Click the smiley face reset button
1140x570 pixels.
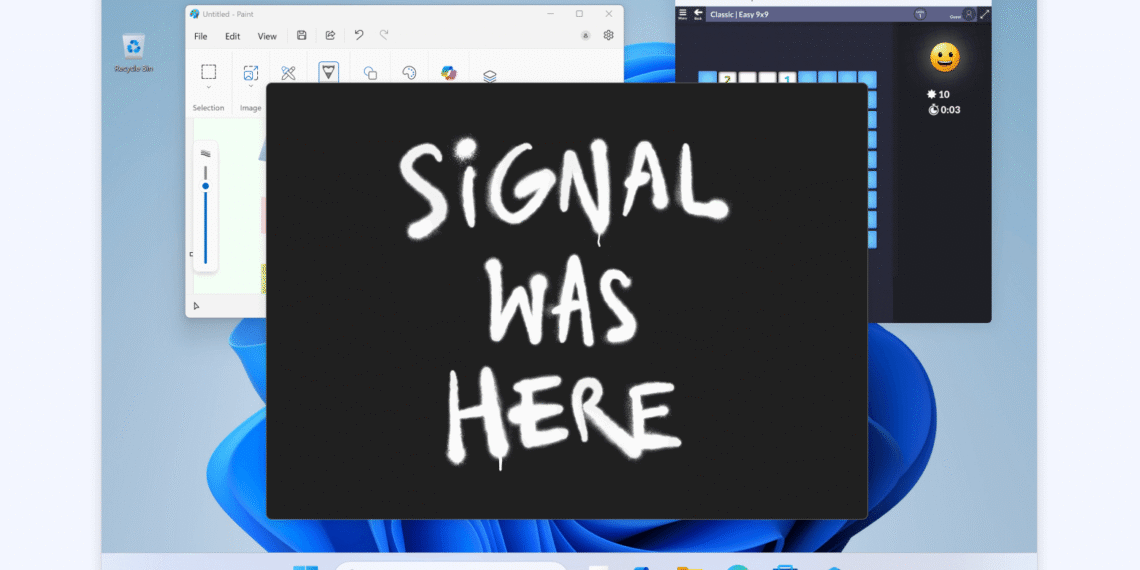click(944, 57)
